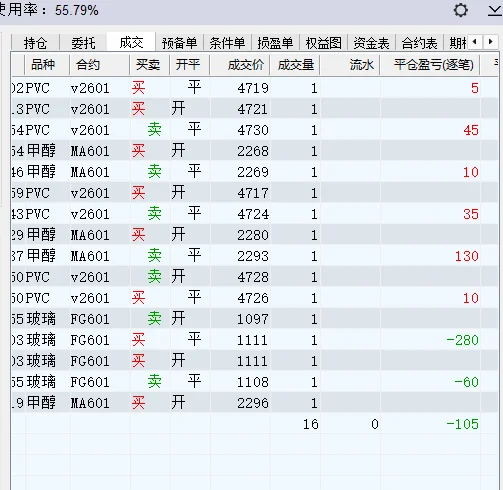Click the profit value 130
503x490 pixels.
coord(467,256)
